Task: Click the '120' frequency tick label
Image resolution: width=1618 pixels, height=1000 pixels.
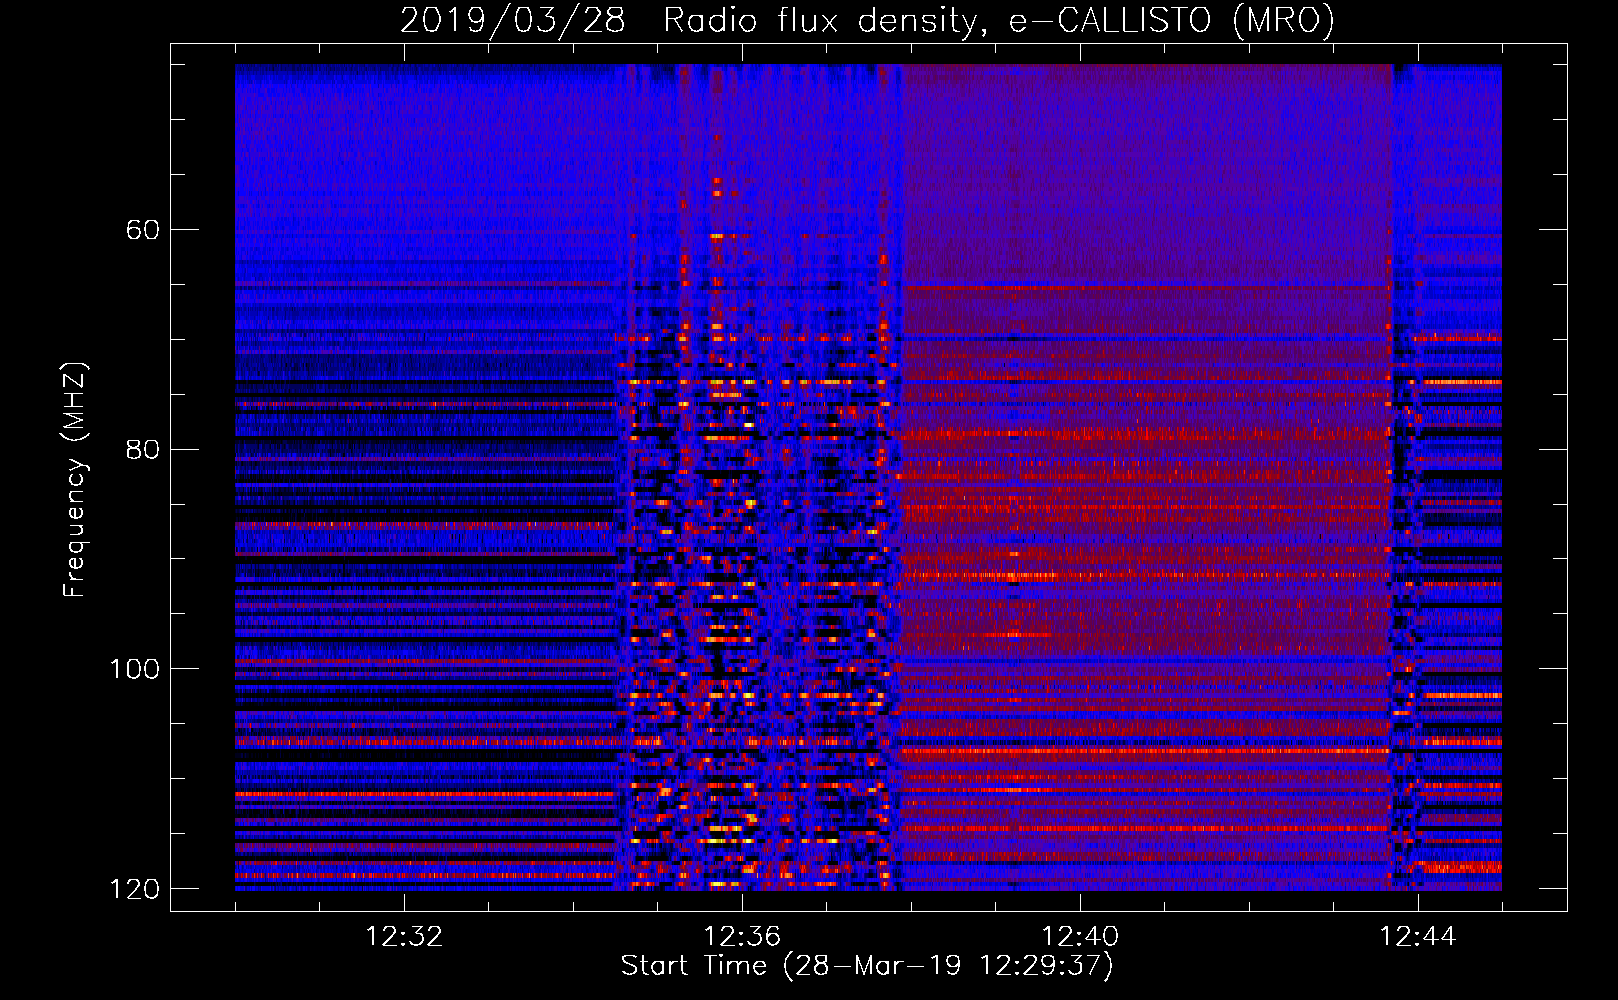Action: point(134,889)
